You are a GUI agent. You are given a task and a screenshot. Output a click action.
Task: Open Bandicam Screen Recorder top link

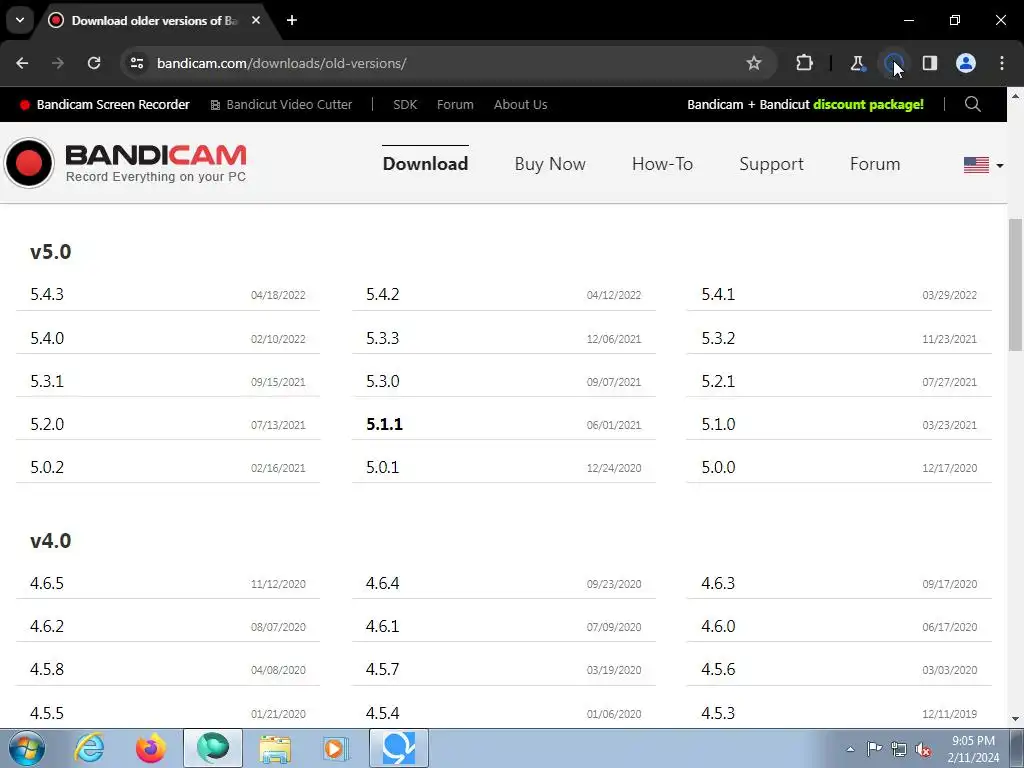point(104,104)
